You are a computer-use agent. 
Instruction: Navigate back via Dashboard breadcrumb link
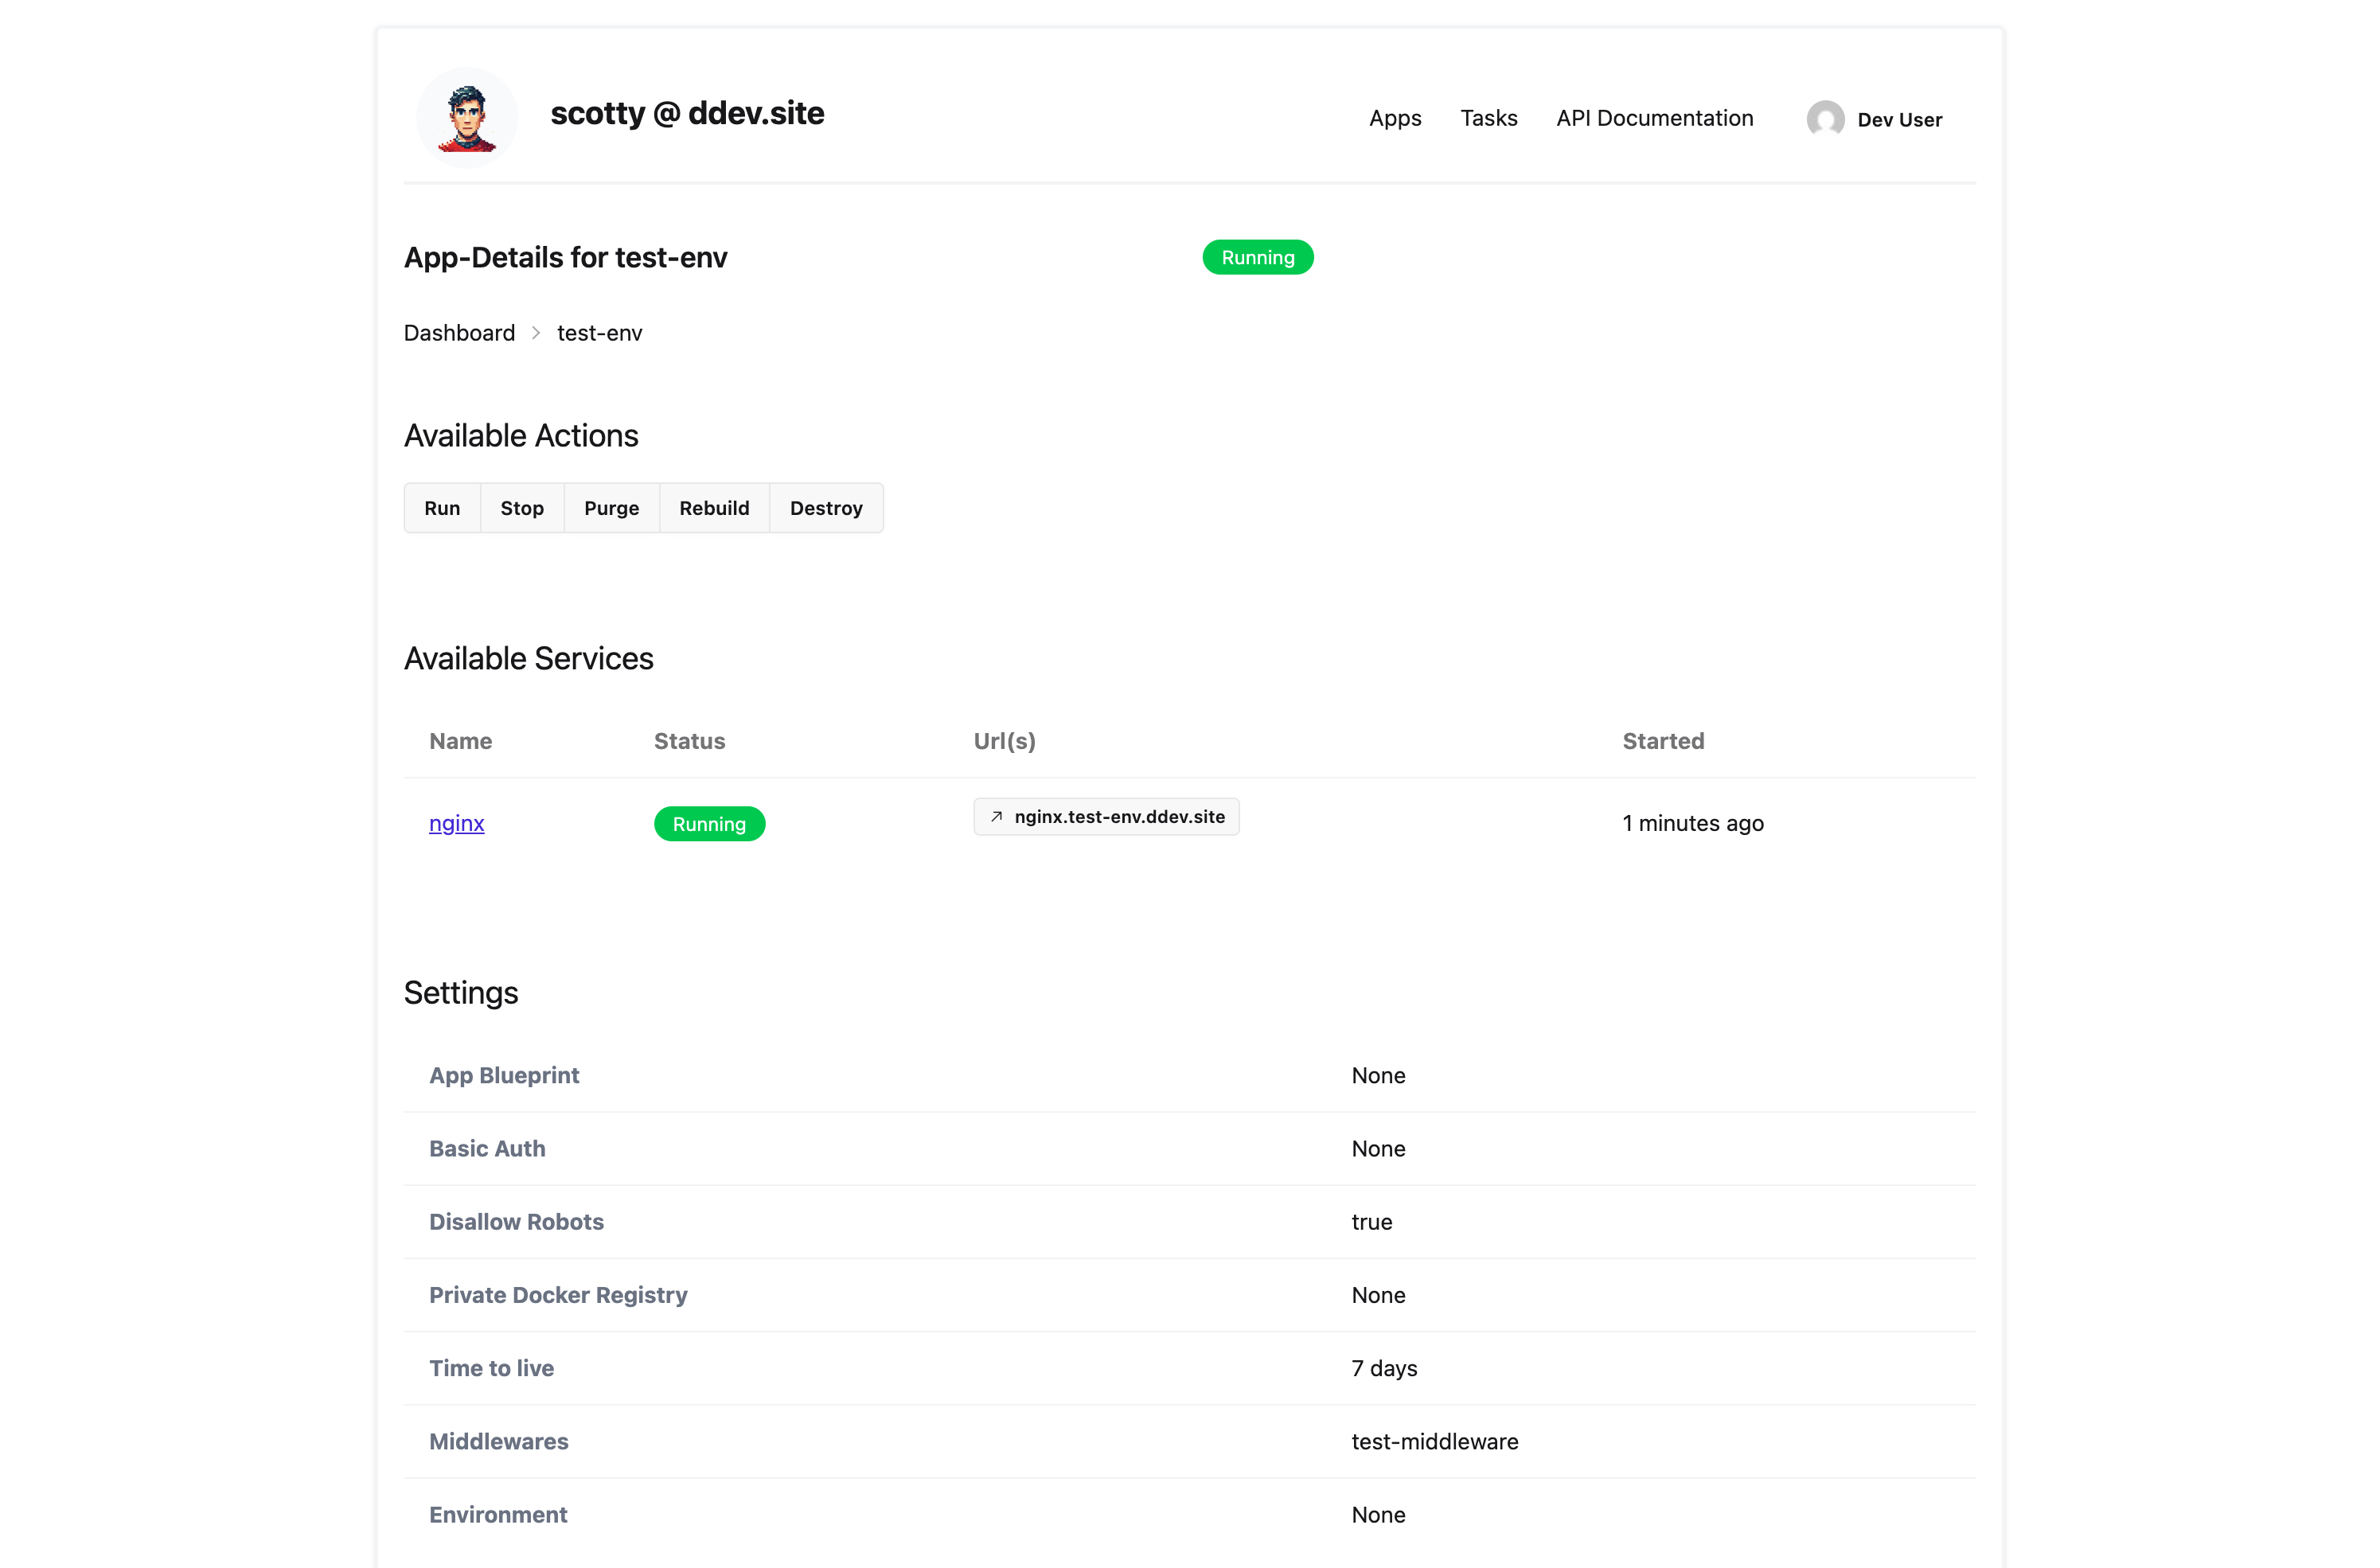pos(458,332)
